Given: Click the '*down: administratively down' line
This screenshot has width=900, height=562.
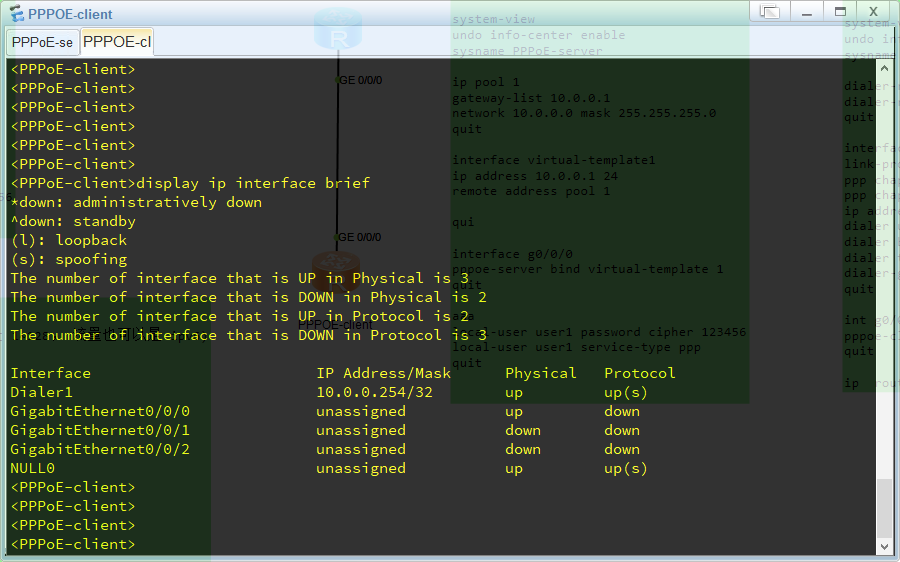Looking at the screenshot, I should 136,202.
